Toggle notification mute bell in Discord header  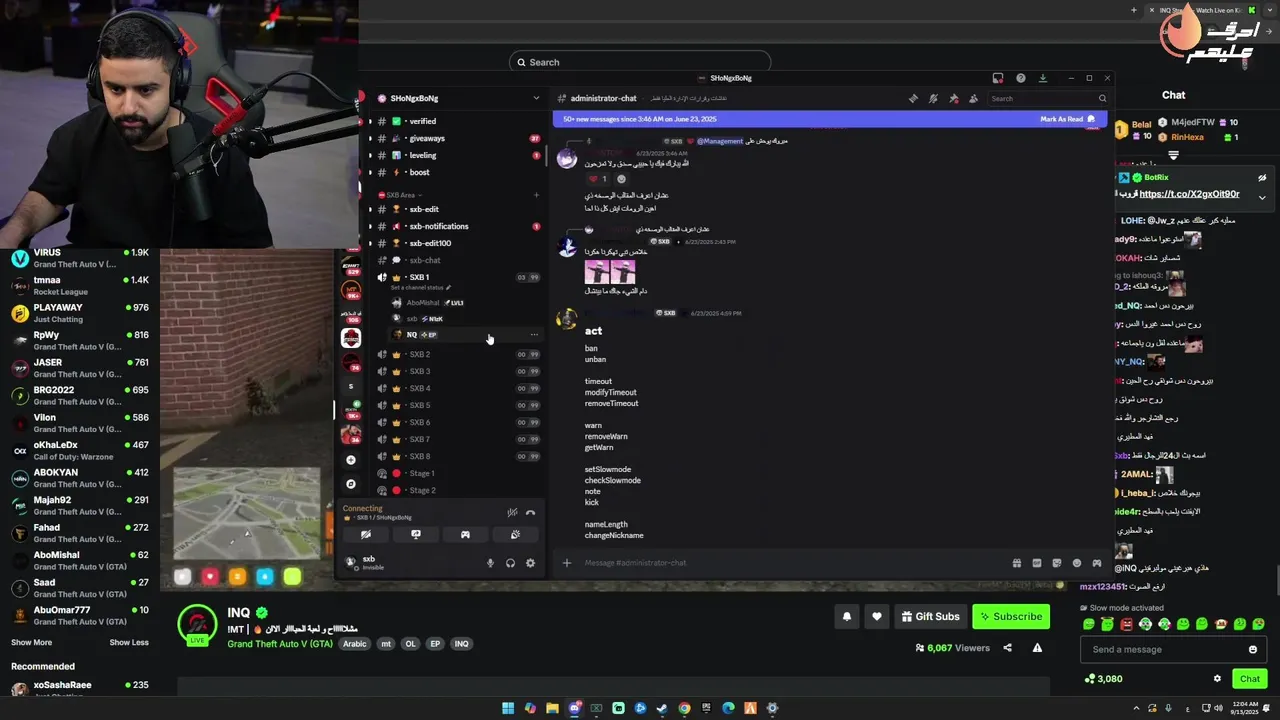(933, 98)
